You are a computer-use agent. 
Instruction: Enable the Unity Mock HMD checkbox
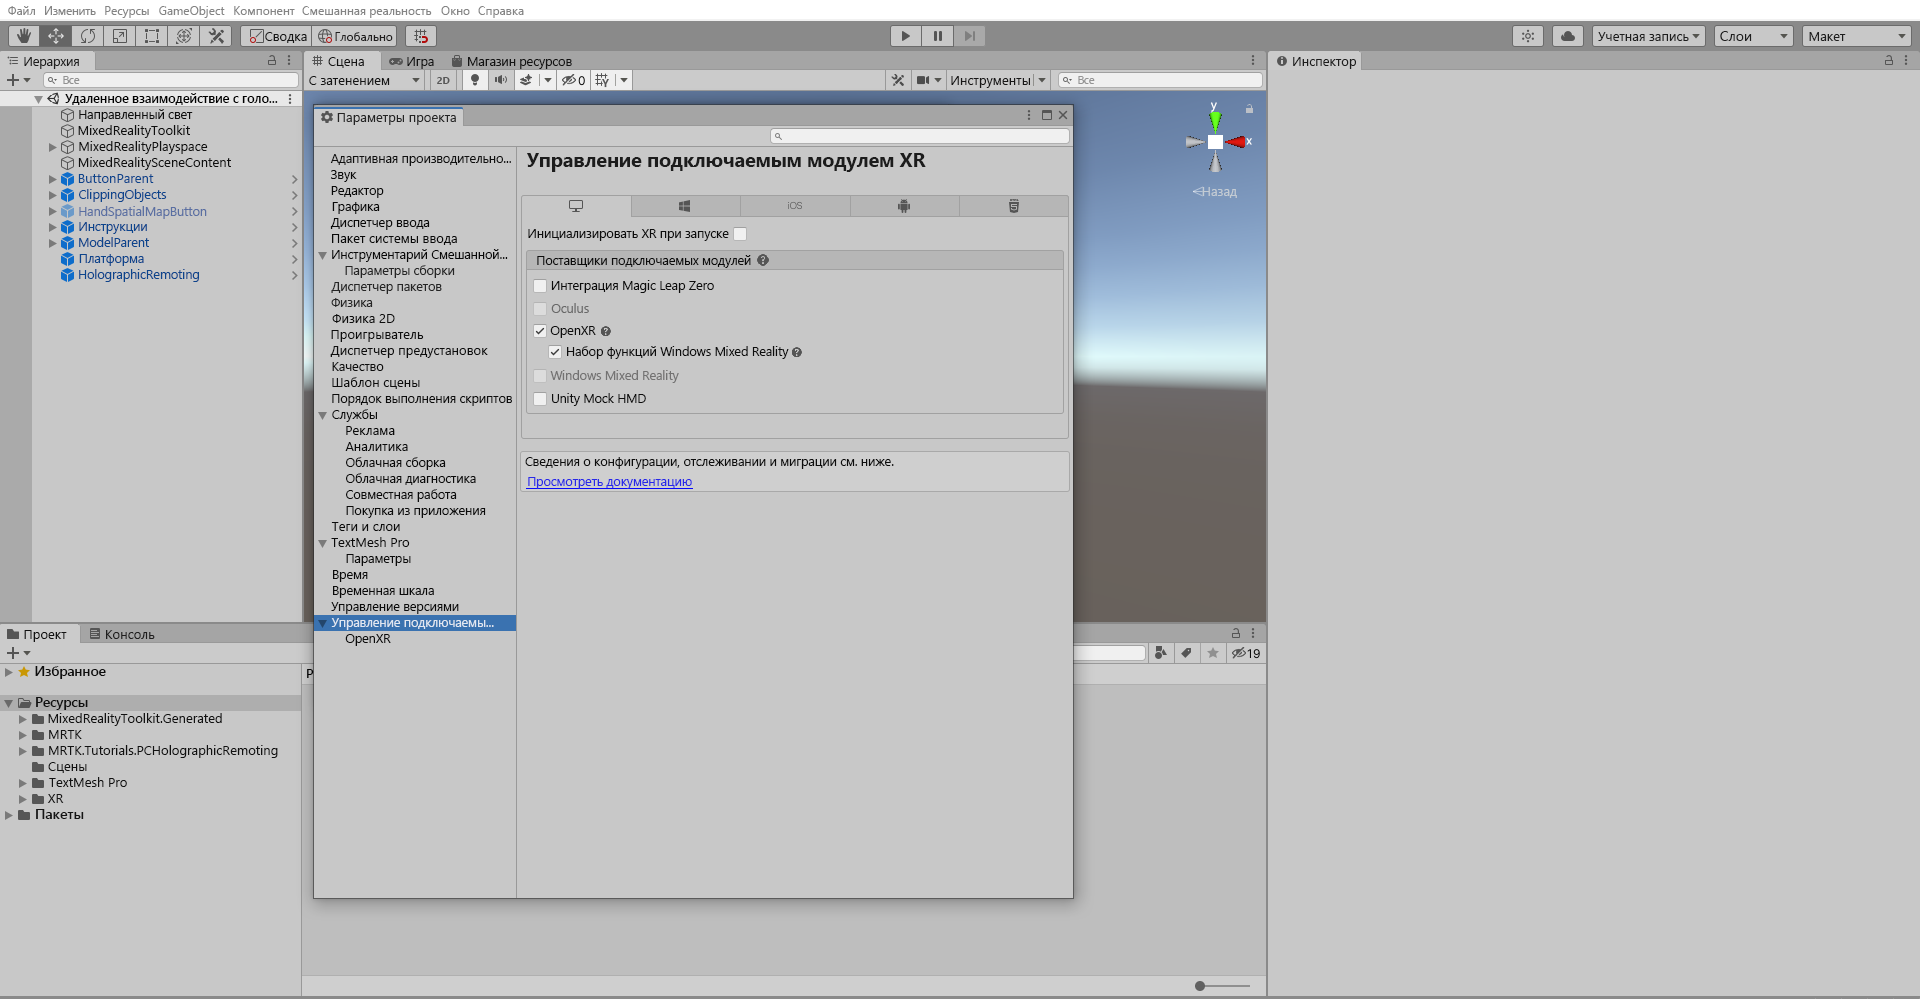click(540, 399)
